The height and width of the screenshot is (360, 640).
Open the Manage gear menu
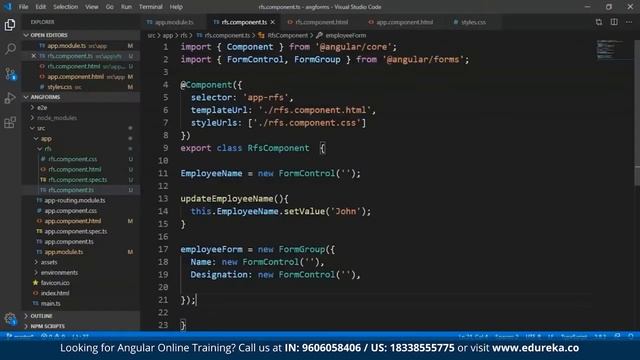(10, 318)
